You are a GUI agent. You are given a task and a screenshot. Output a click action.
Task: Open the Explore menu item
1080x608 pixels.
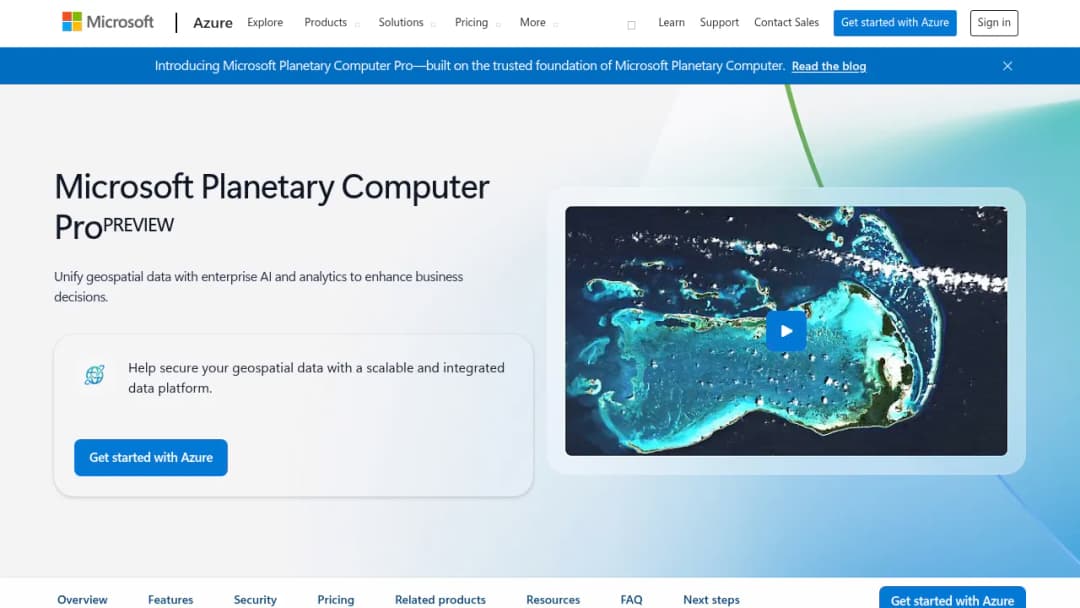(x=265, y=22)
